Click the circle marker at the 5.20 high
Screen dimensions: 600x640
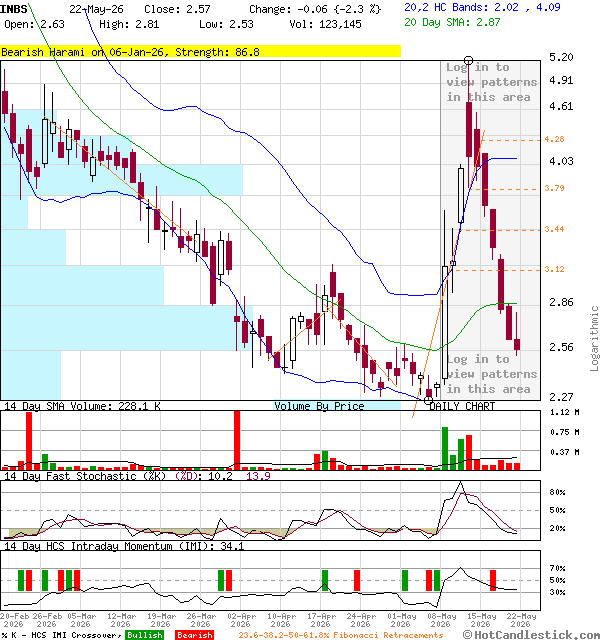(x=469, y=60)
